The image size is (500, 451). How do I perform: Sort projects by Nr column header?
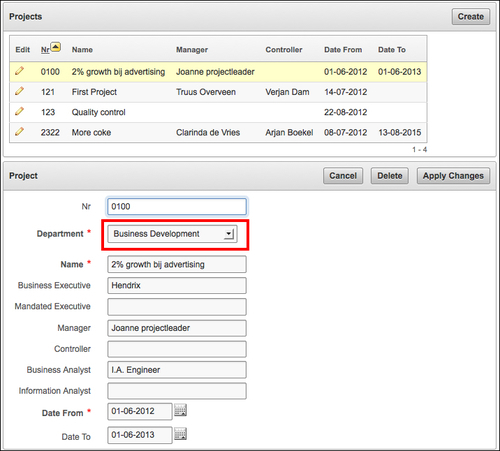pyautogui.click(x=45, y=50)
